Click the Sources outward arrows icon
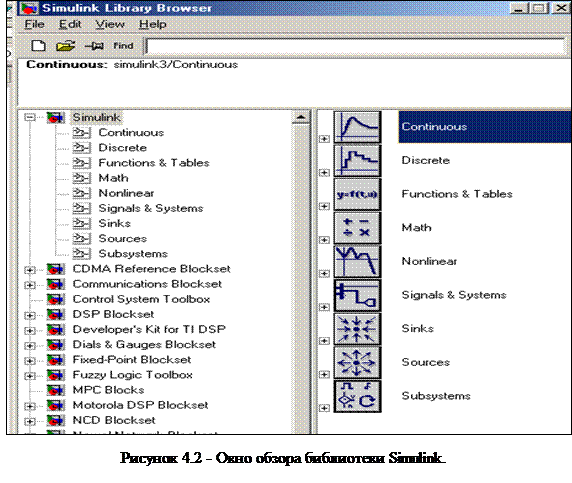Screen dimensions: 572x483 [x=358, y=363]
